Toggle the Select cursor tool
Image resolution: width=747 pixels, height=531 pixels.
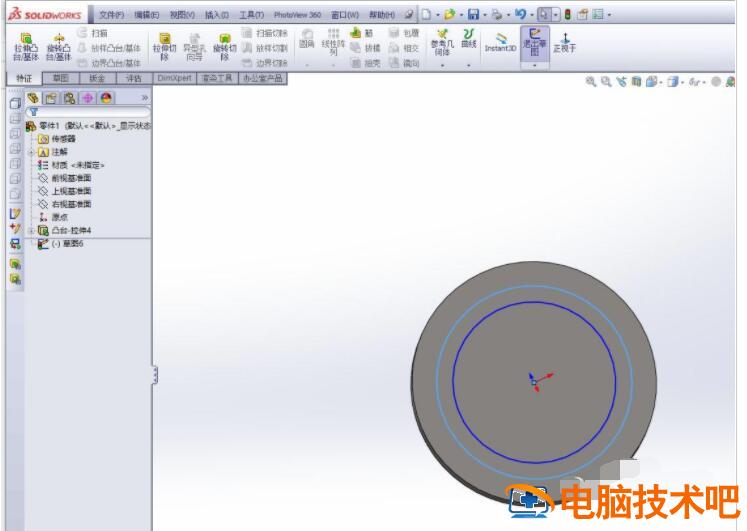[543, 14]
